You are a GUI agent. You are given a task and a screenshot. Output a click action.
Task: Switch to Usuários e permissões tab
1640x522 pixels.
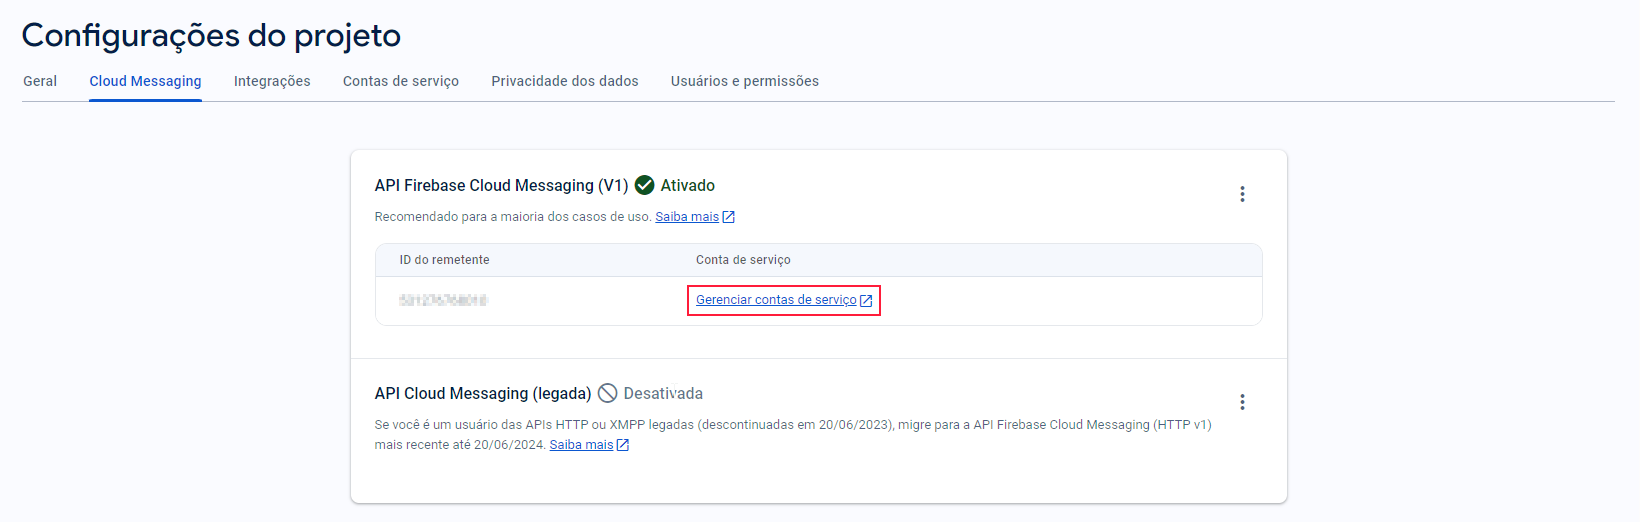coord(745,81)
